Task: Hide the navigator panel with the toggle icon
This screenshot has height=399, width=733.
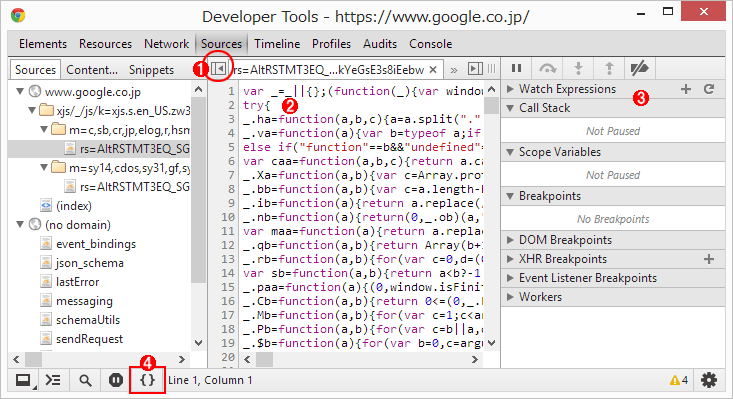Action: pyautogui.click(x=218, y=69)
